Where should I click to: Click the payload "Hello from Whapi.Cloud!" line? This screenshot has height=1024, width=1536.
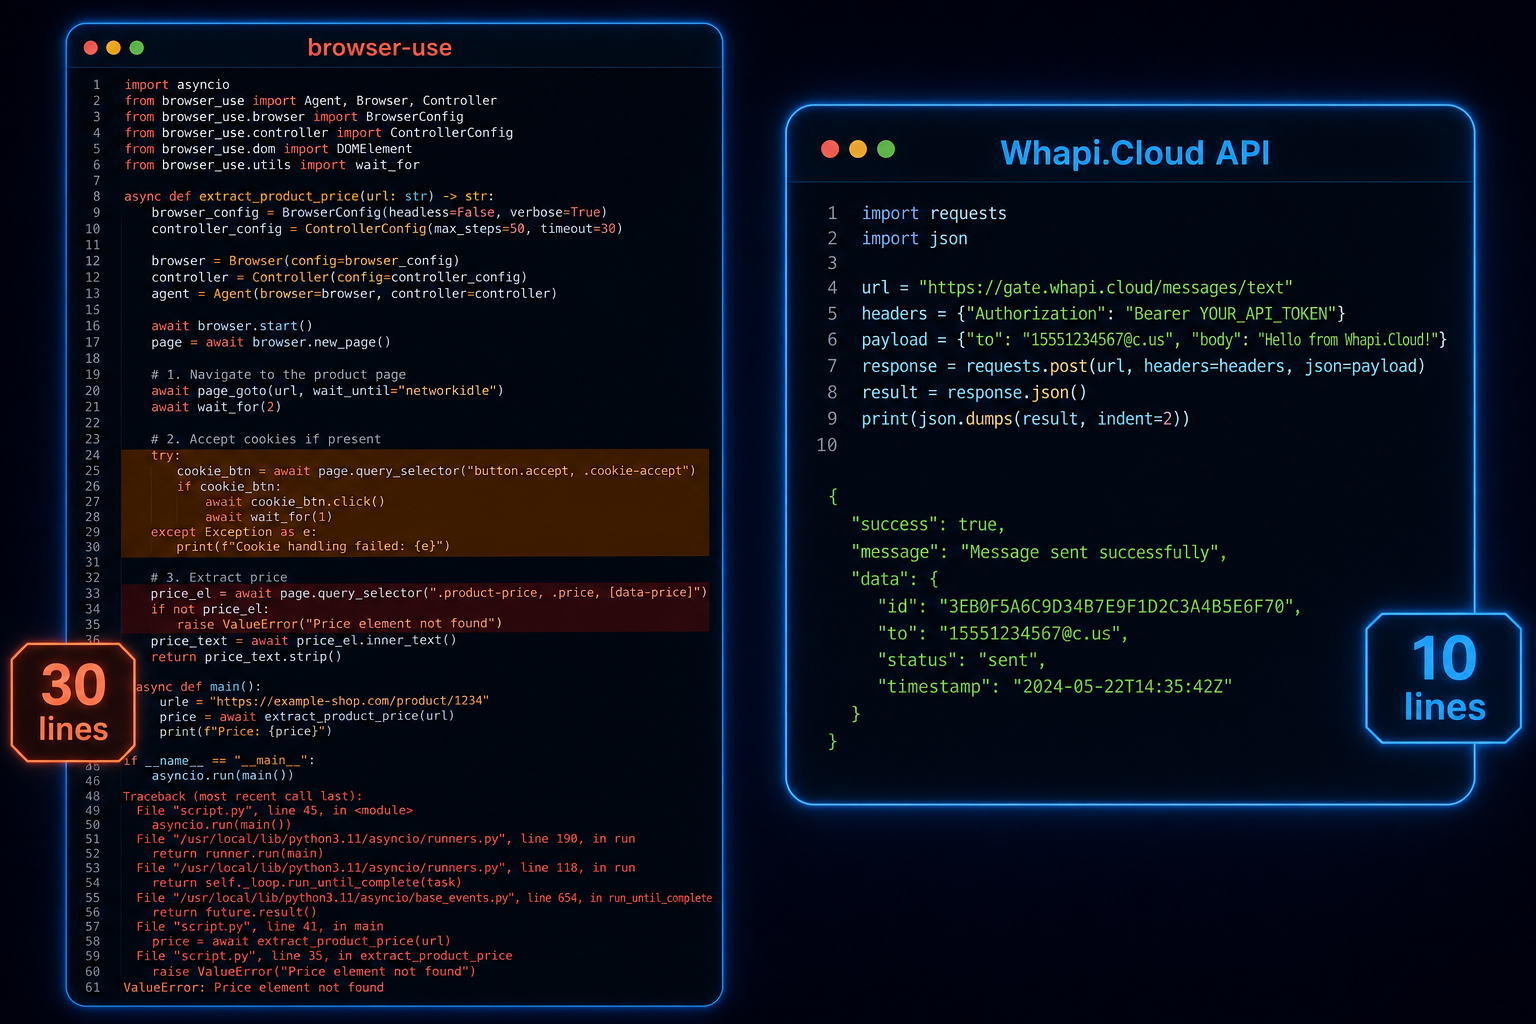[x=1155, y=340]
